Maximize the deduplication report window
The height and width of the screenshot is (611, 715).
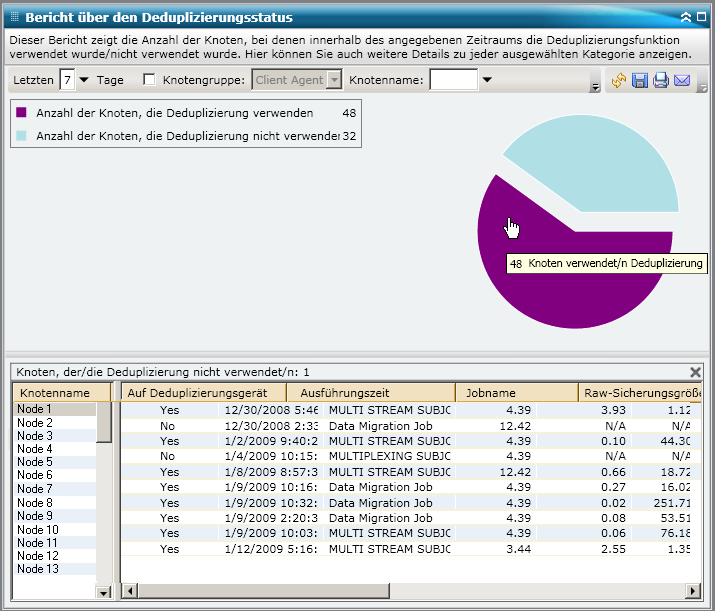pyautogui.click(x=701, y=17)
